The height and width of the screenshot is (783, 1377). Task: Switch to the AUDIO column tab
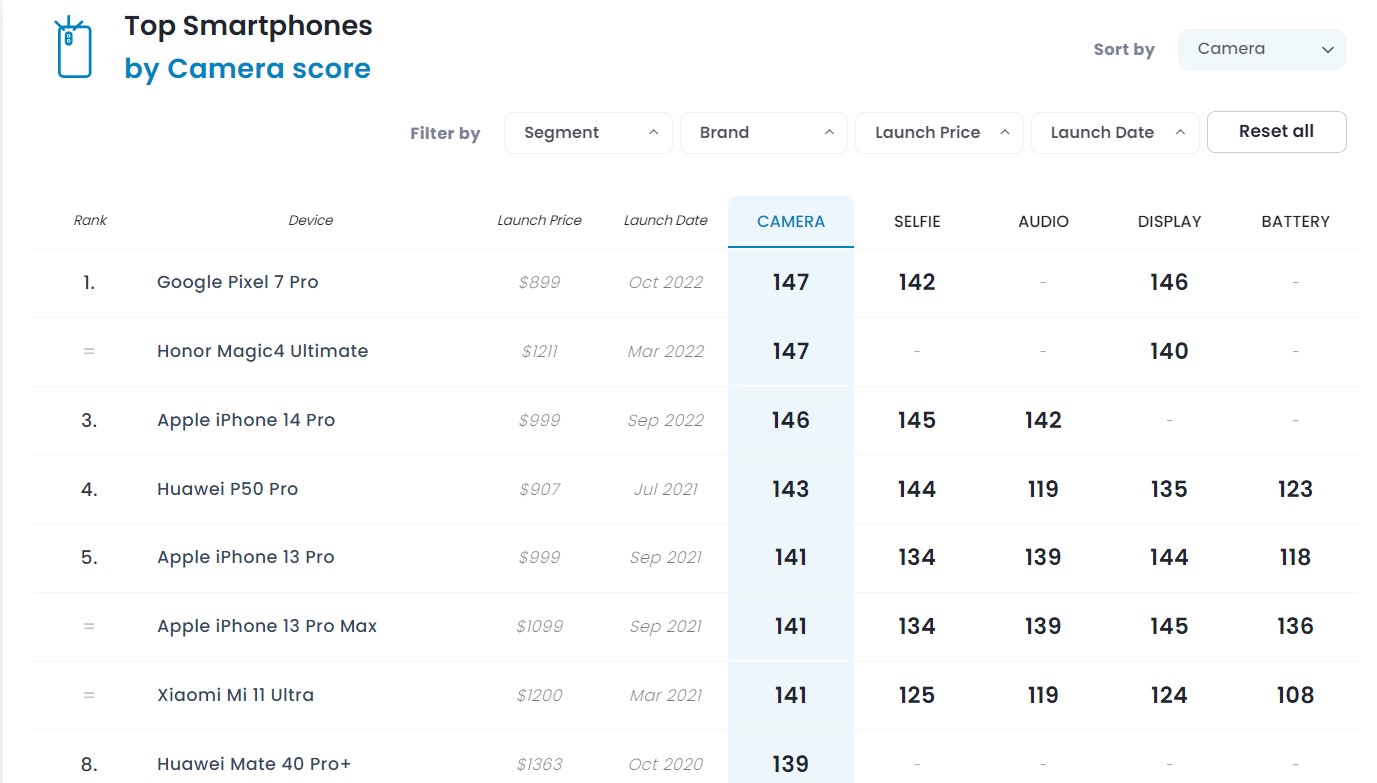click(1043, 222)
